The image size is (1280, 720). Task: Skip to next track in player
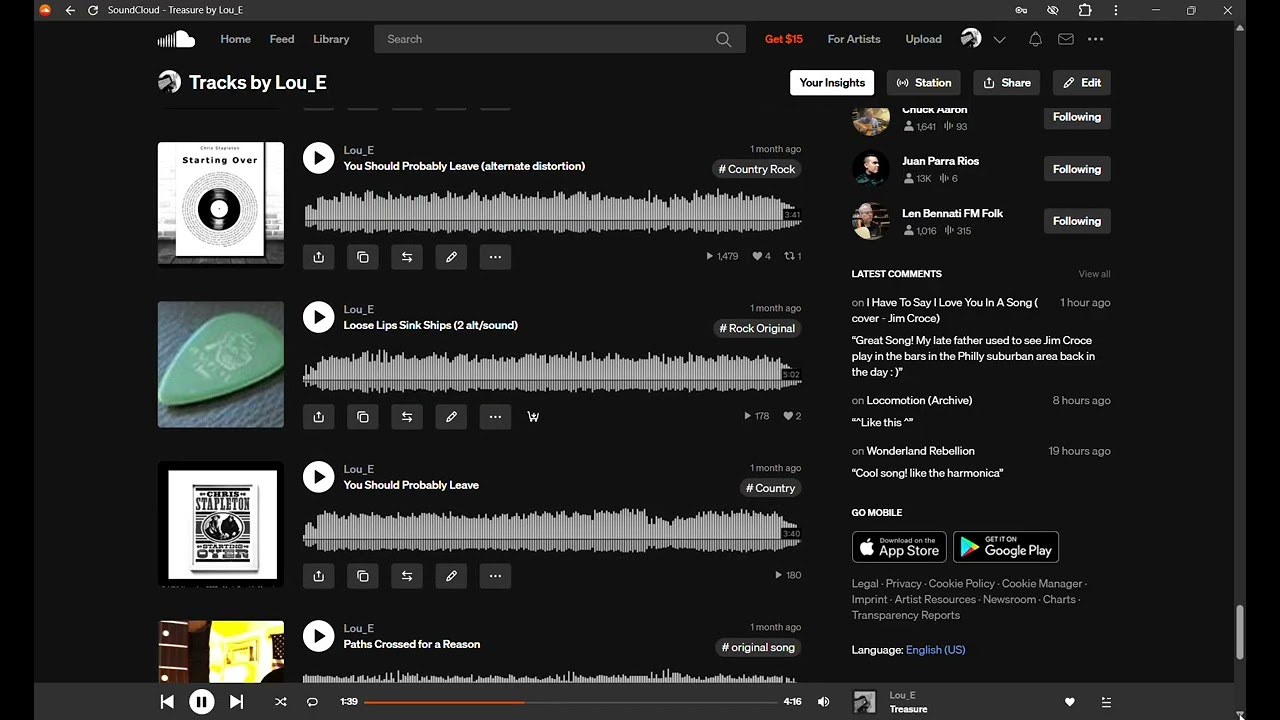pos(236,702)
